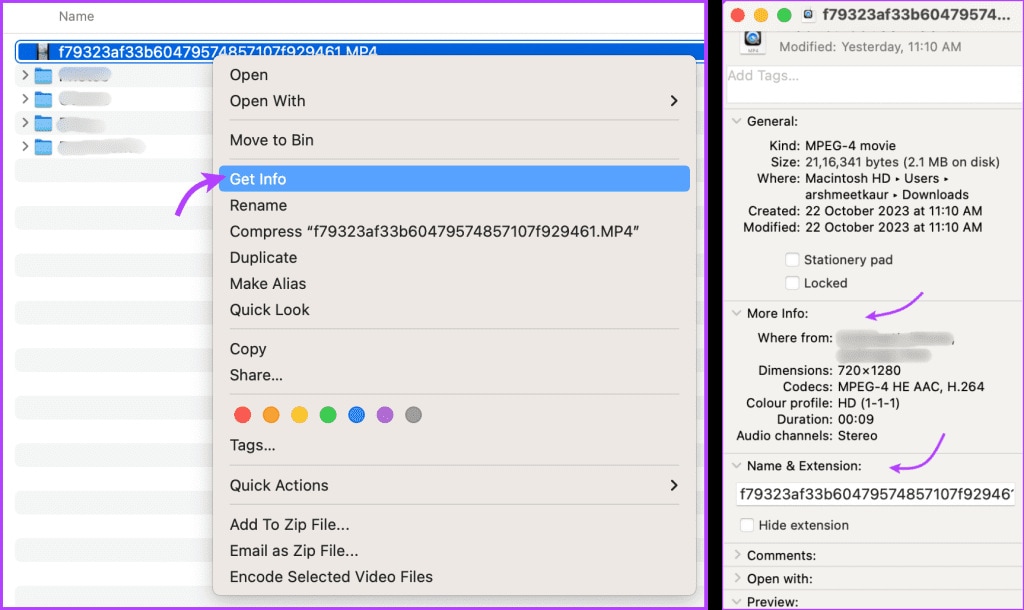The height and width of the screenshot is (610, 1024).
Task: Expand the first blurred folder in Finder
Action: point(25,75)
